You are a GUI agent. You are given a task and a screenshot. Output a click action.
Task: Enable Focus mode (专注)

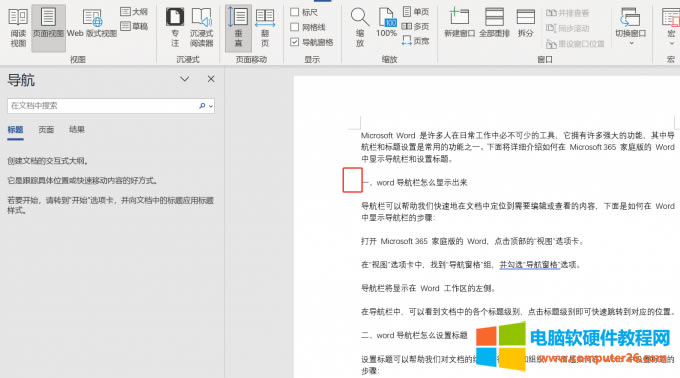[x=175, y=28]
